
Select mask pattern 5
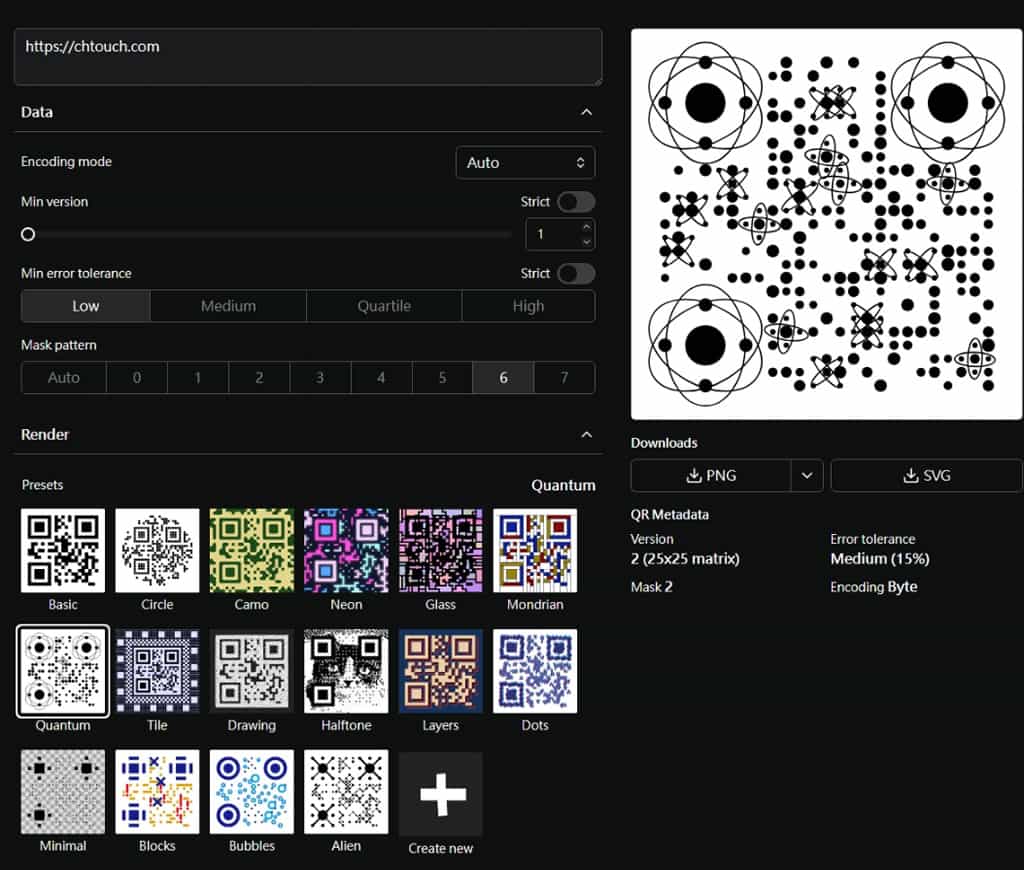pyautogui.click(x=442, y=378)
